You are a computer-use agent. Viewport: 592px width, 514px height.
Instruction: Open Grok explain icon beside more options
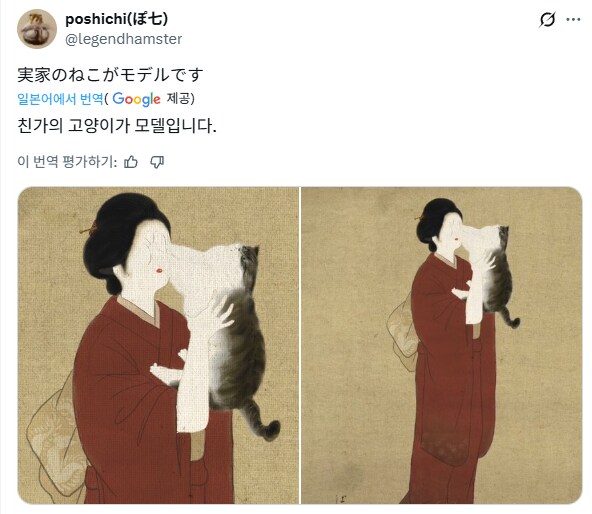point(547,20)
